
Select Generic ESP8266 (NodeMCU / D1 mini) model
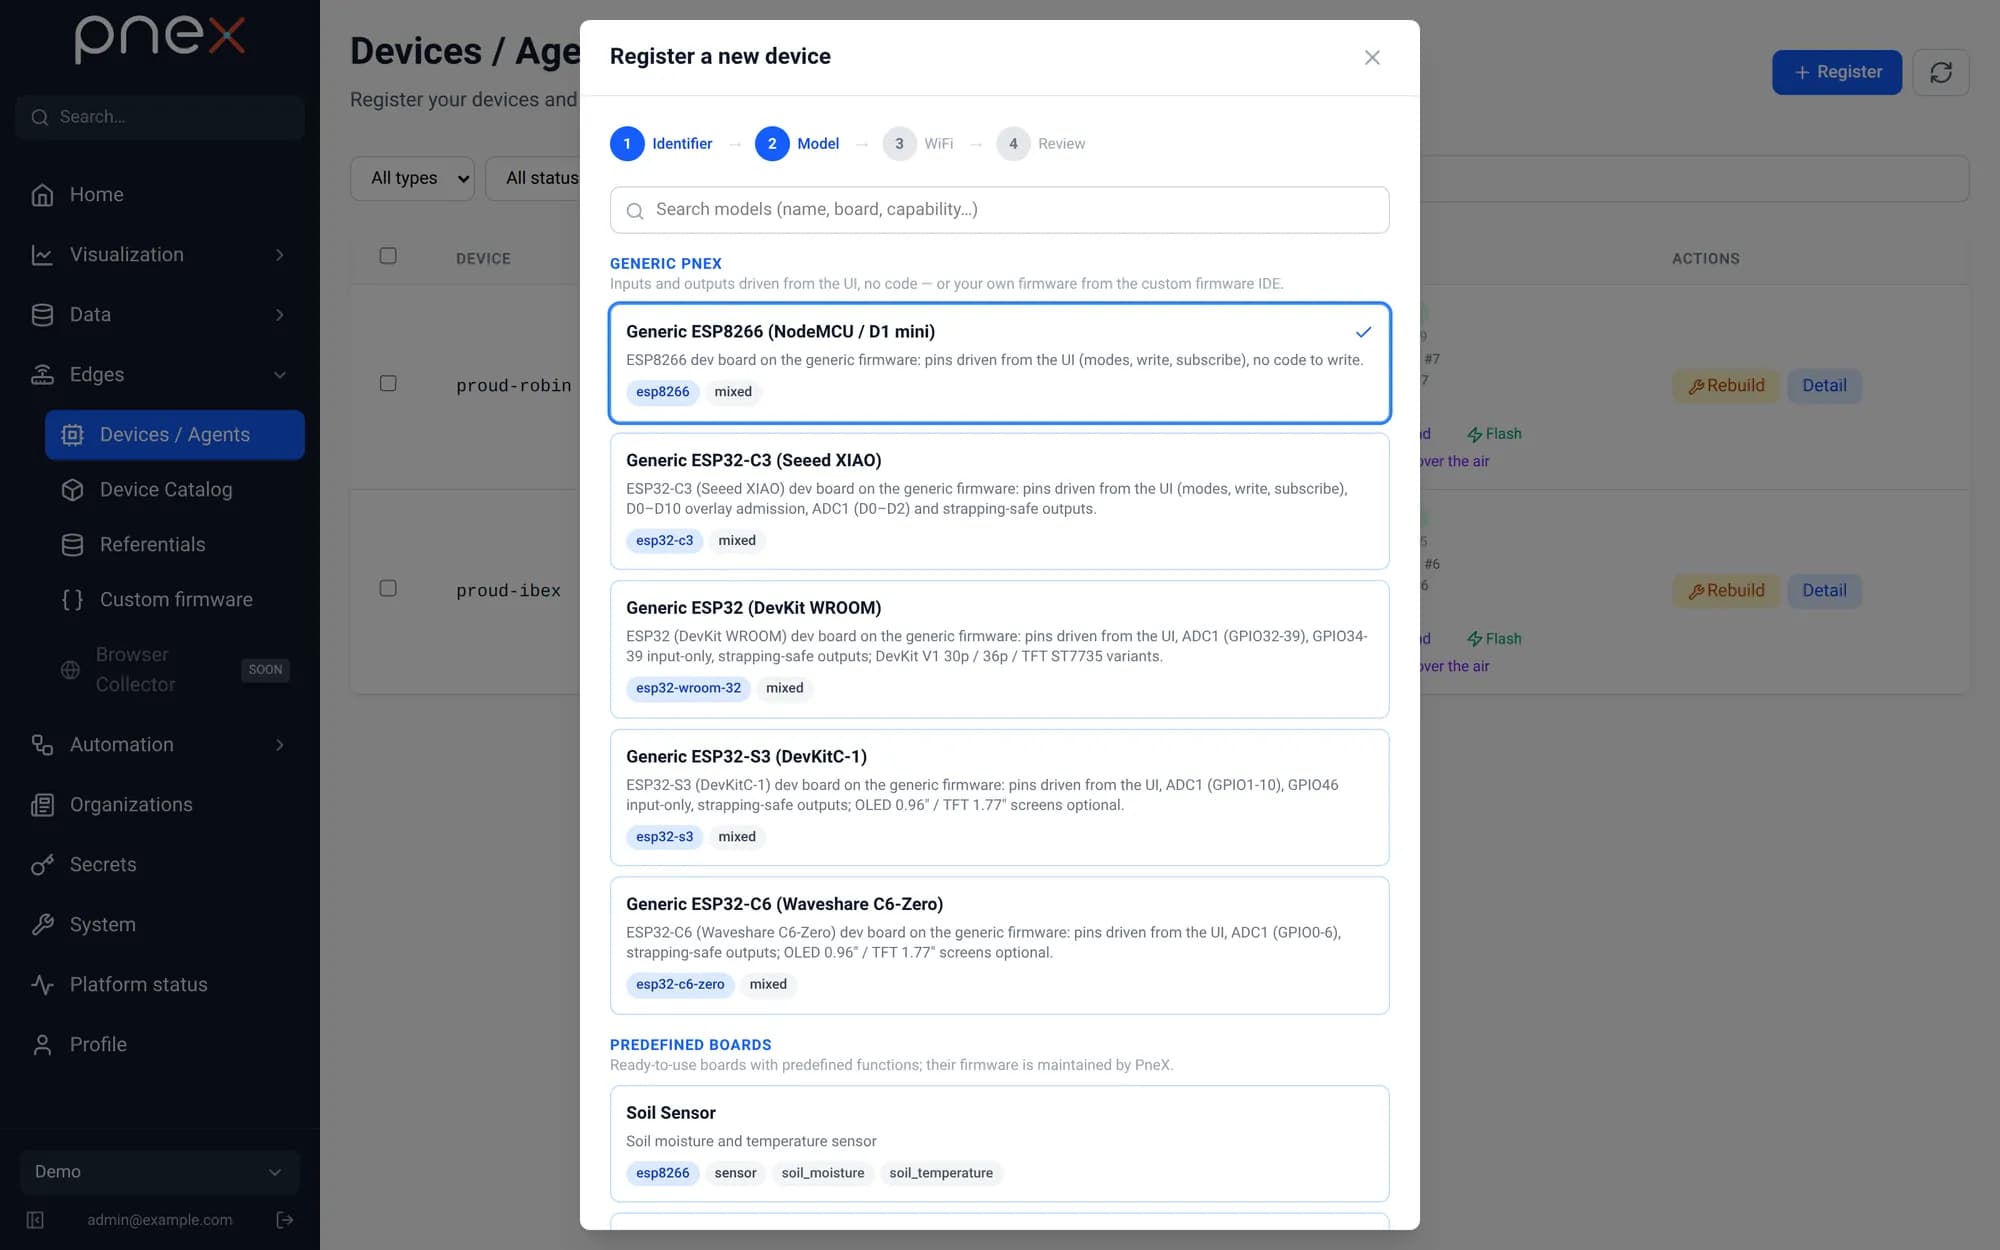click(1000, 363)
